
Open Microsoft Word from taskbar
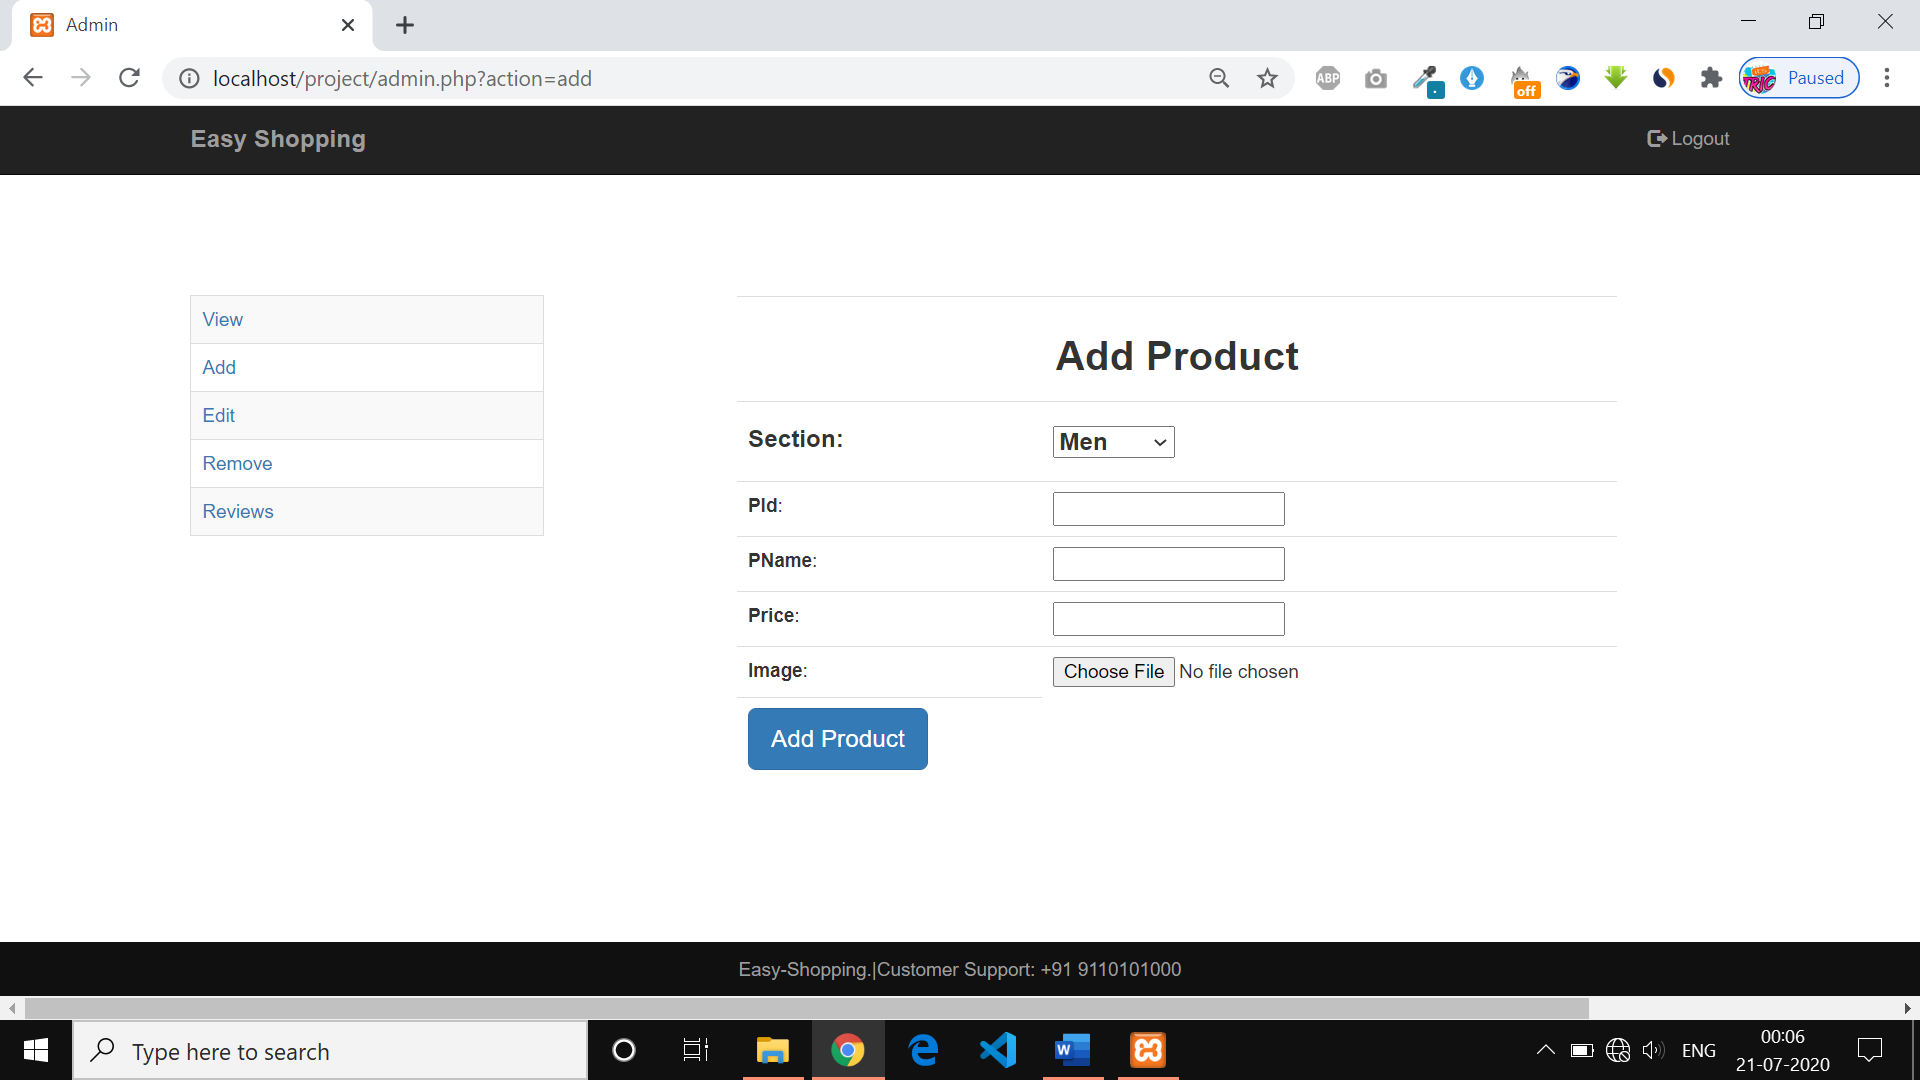1071,1050
